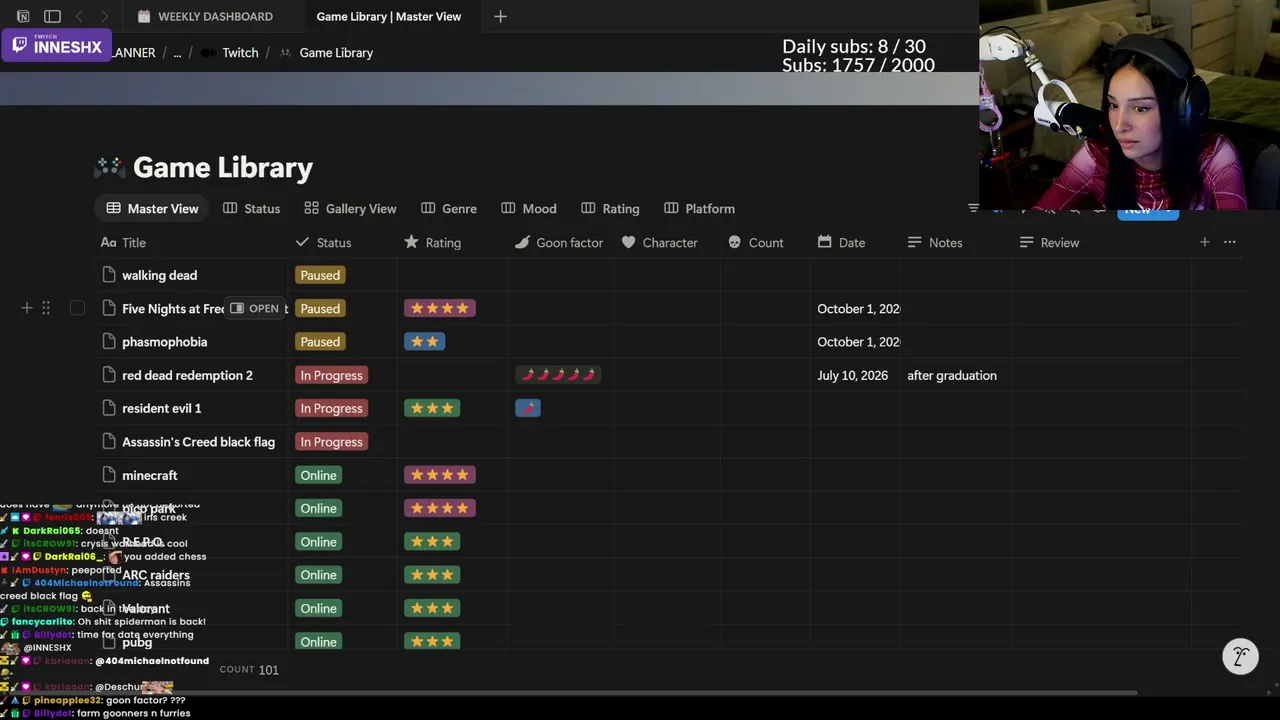The height and width of the screenshot is (720, 1280).
Task: Switch to the Status board view
Action: [x=251, y=209]
